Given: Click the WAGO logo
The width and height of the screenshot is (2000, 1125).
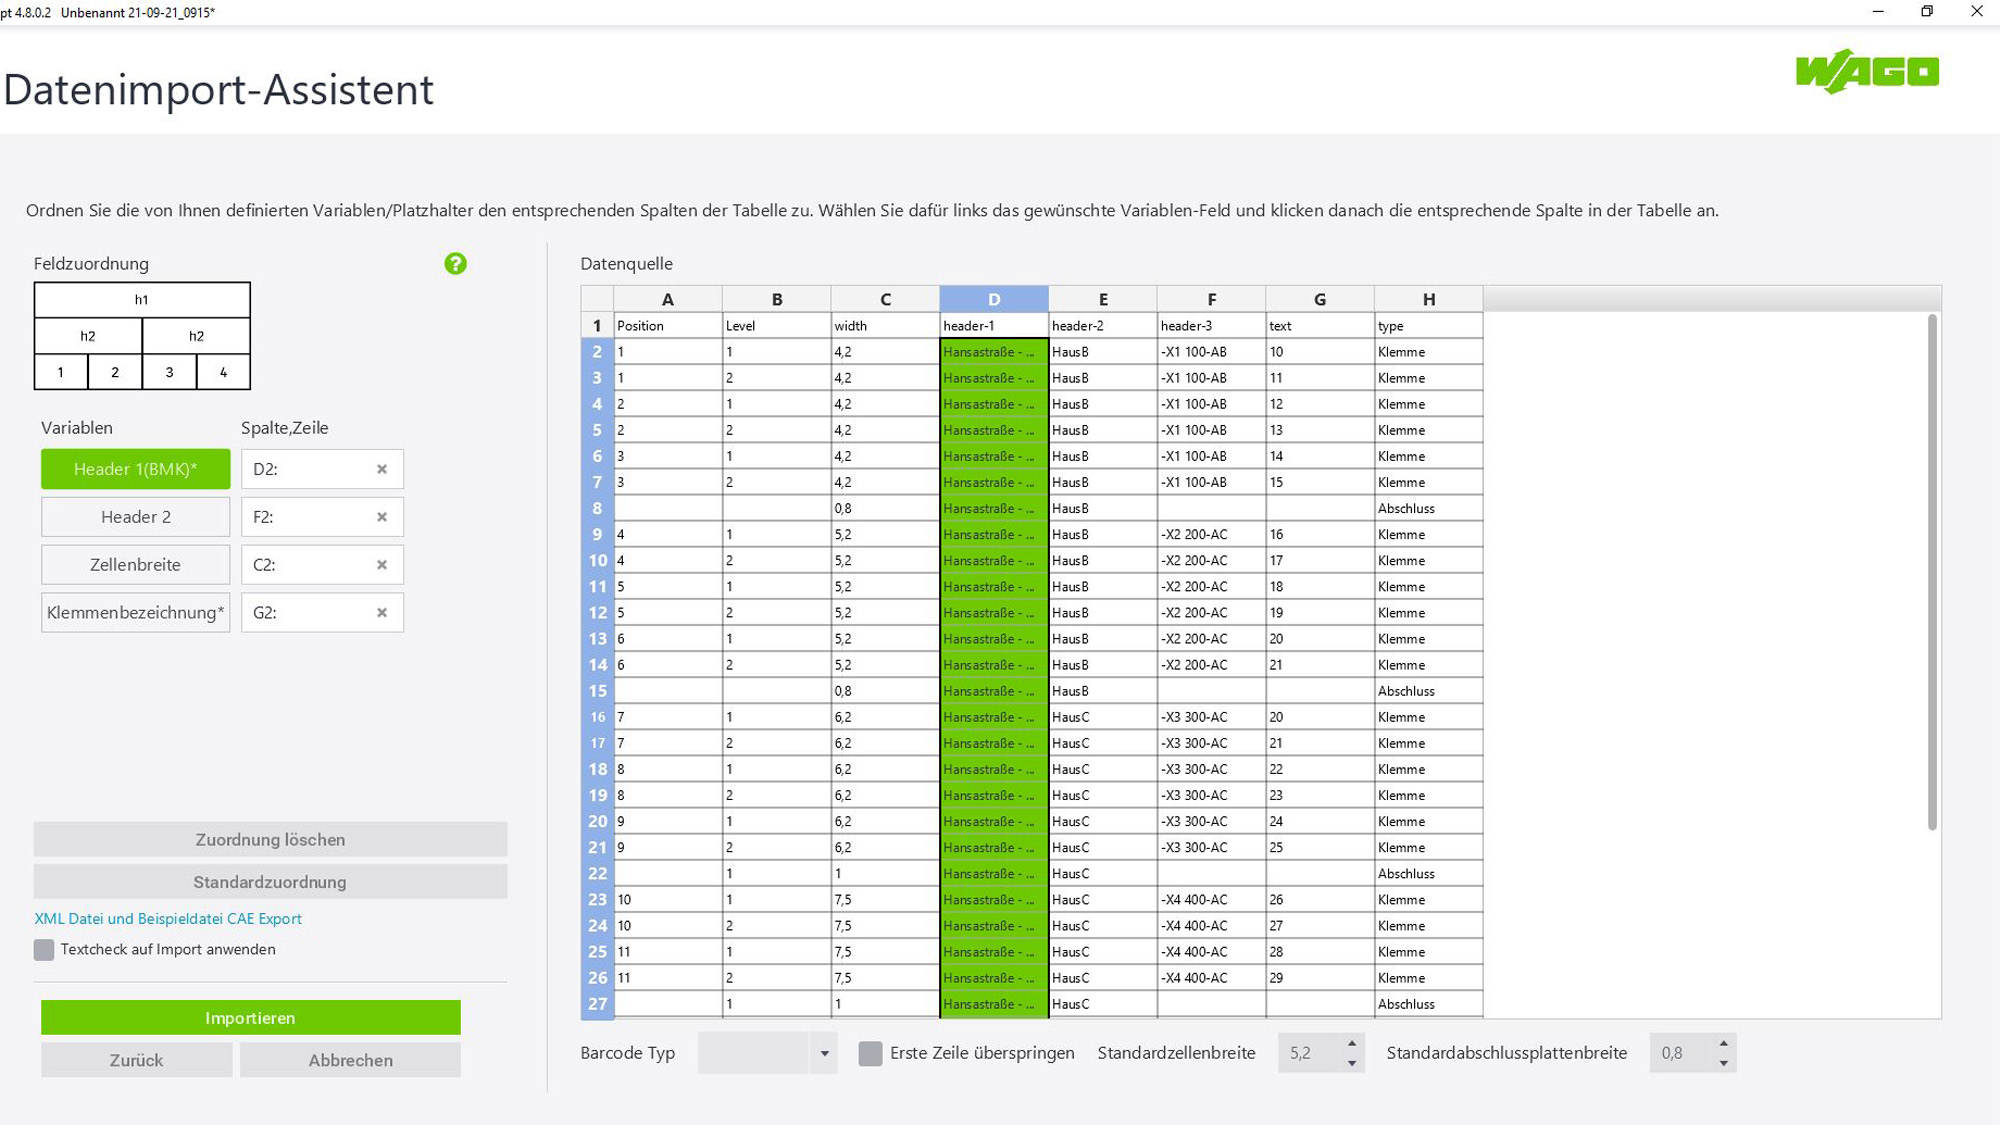Looking at the screenshot, I should (x=1867, y=72).
